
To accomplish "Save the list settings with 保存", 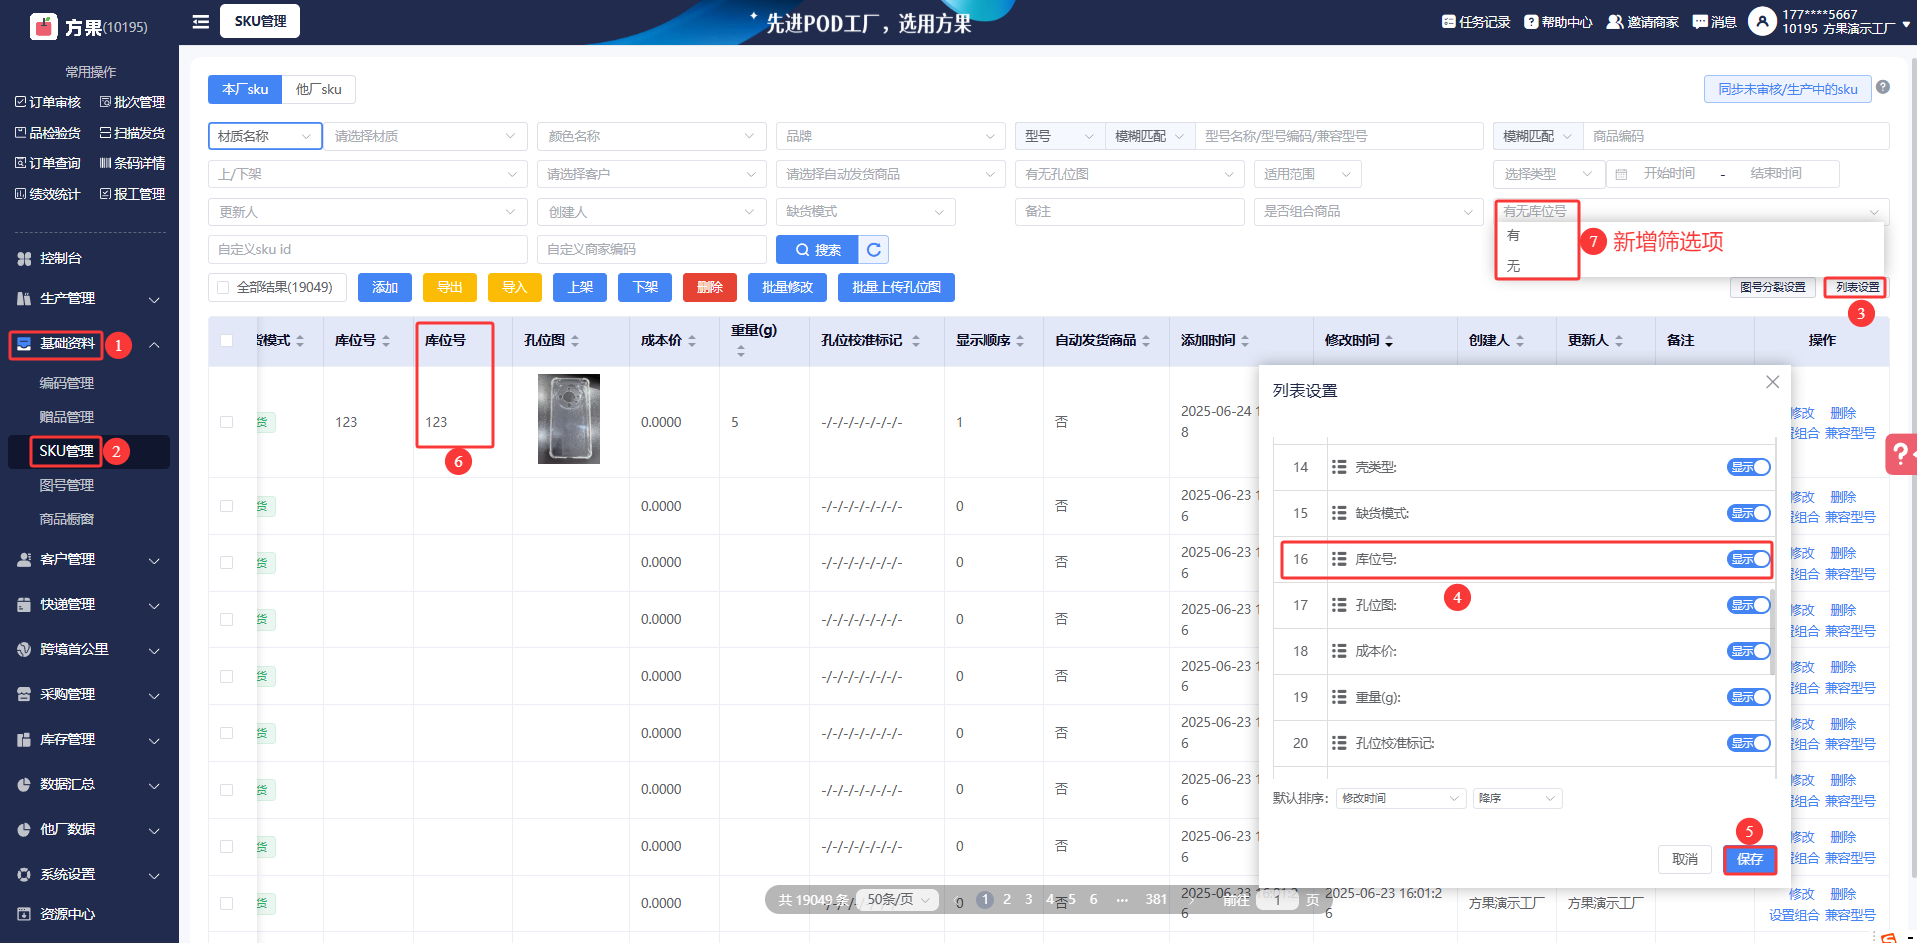I will point(1750,859).
